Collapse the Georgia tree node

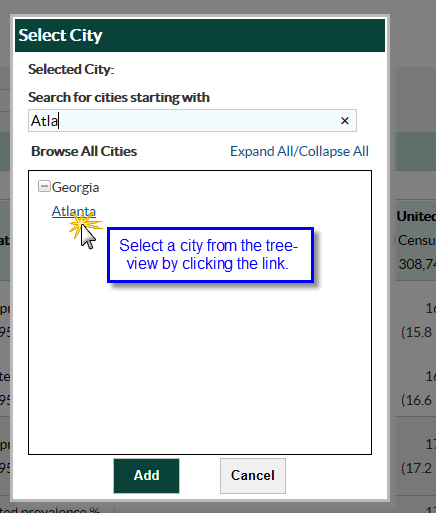click(x=44, y=186)
